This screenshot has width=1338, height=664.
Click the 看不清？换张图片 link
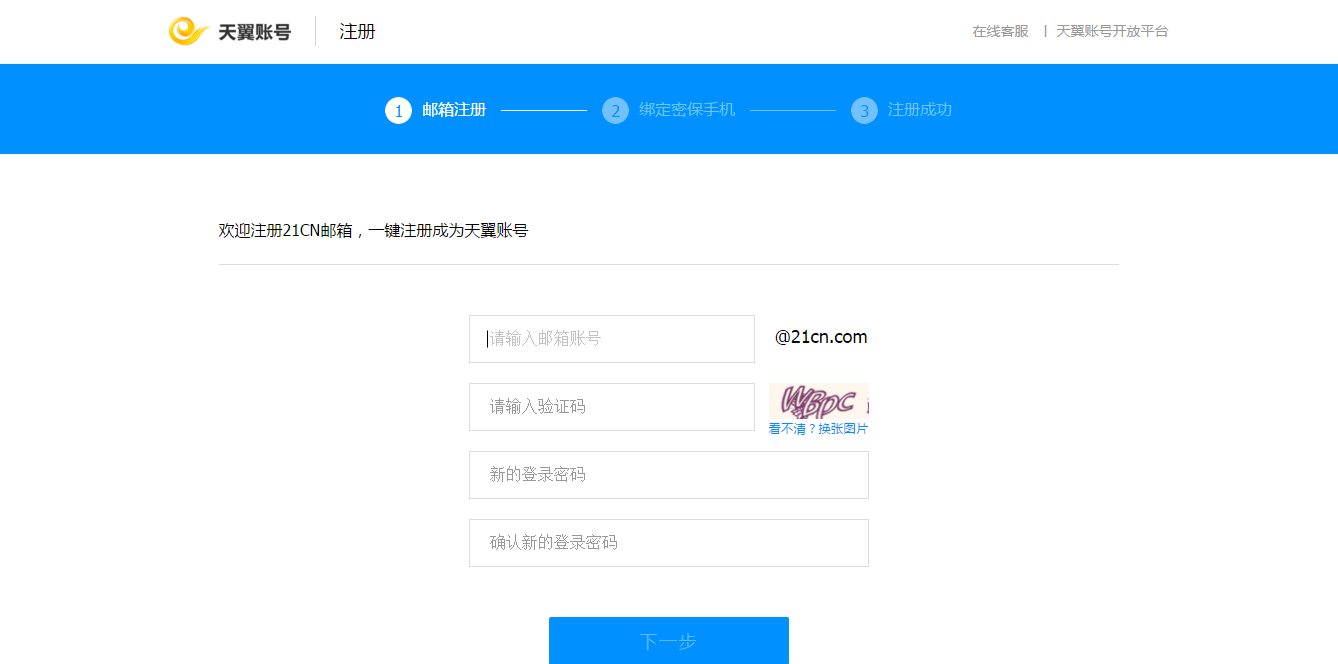coord(818,429)
